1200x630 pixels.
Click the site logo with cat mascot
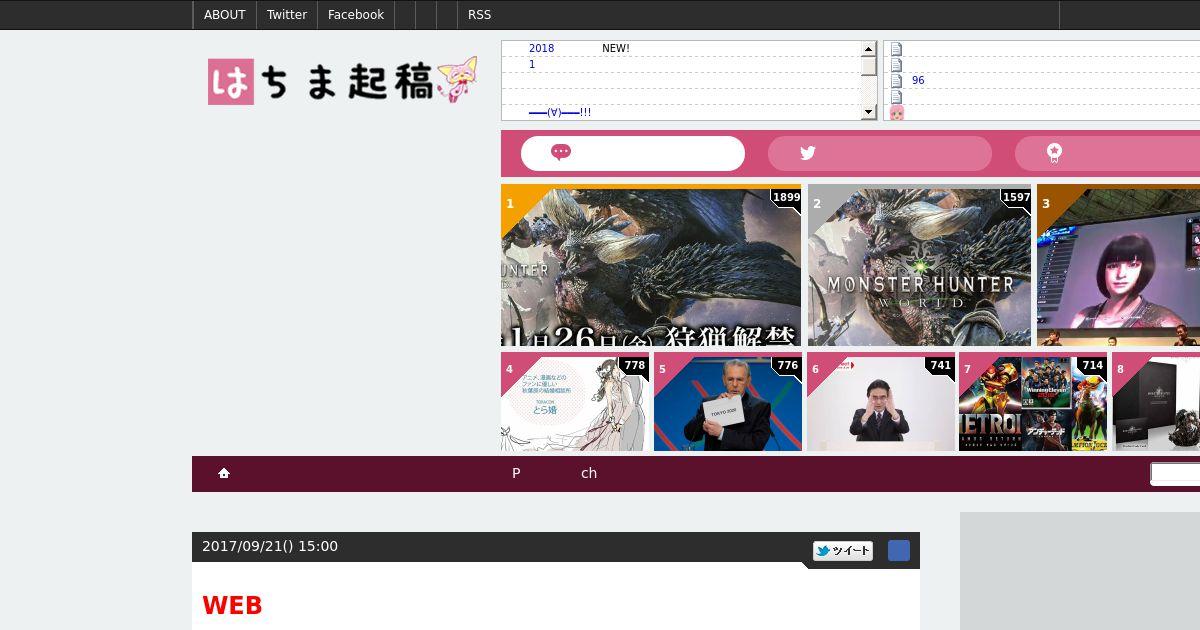(342, 80)
